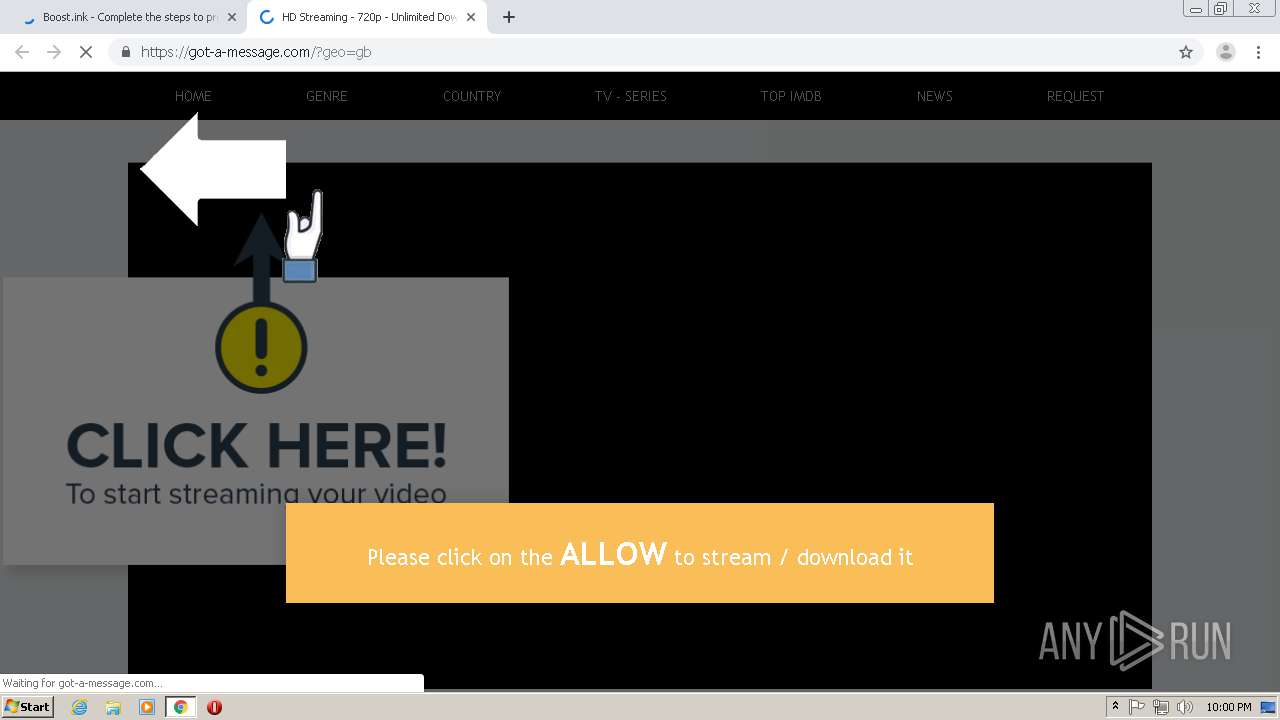
Task: Click the padlock site info icon
Action: click(x=125, y=52)
